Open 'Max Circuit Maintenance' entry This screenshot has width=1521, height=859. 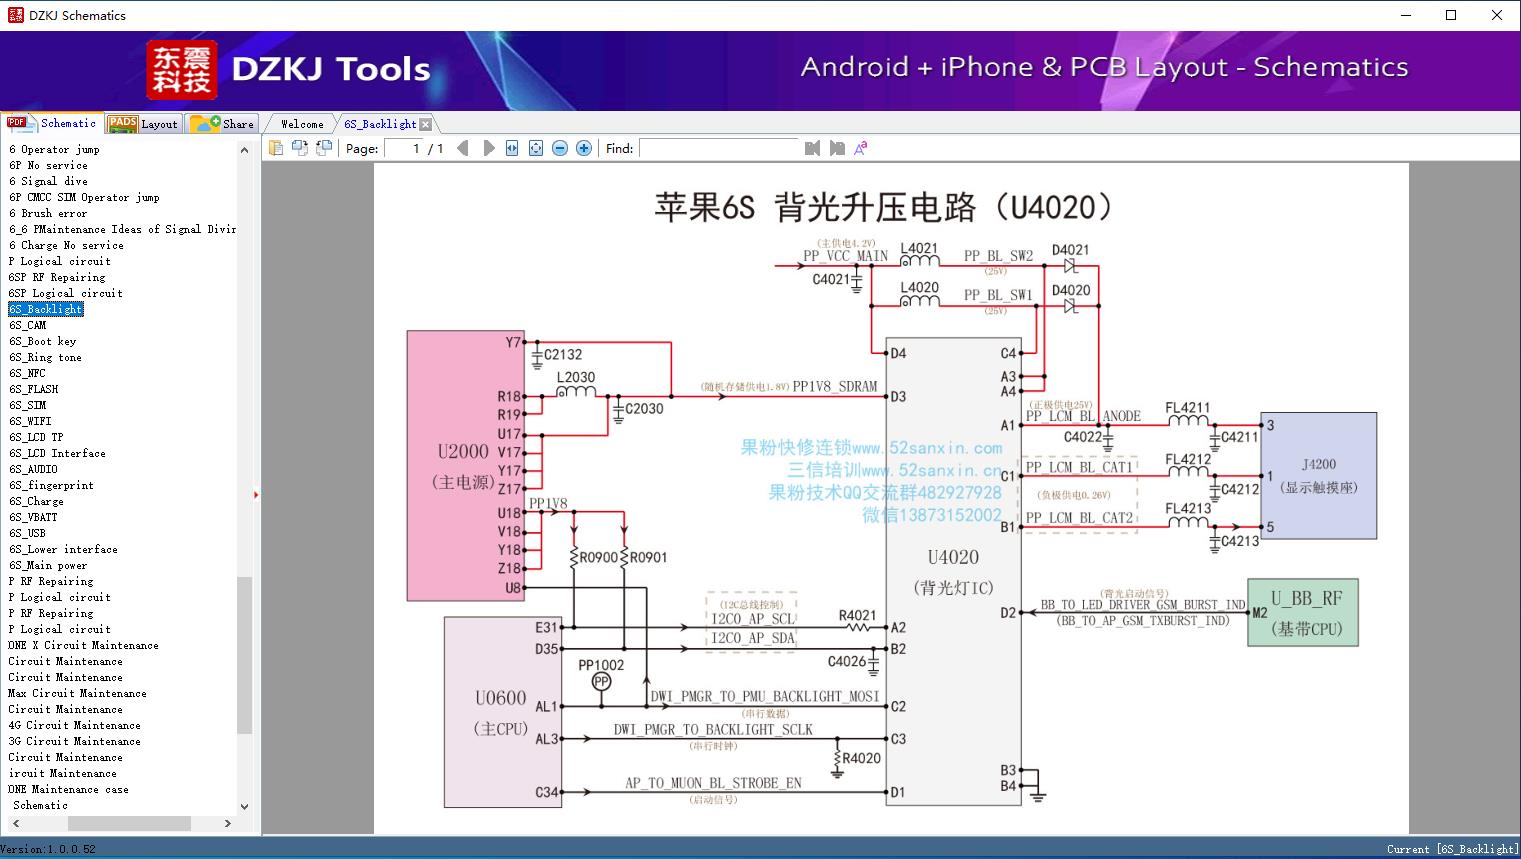coord(77,693)
